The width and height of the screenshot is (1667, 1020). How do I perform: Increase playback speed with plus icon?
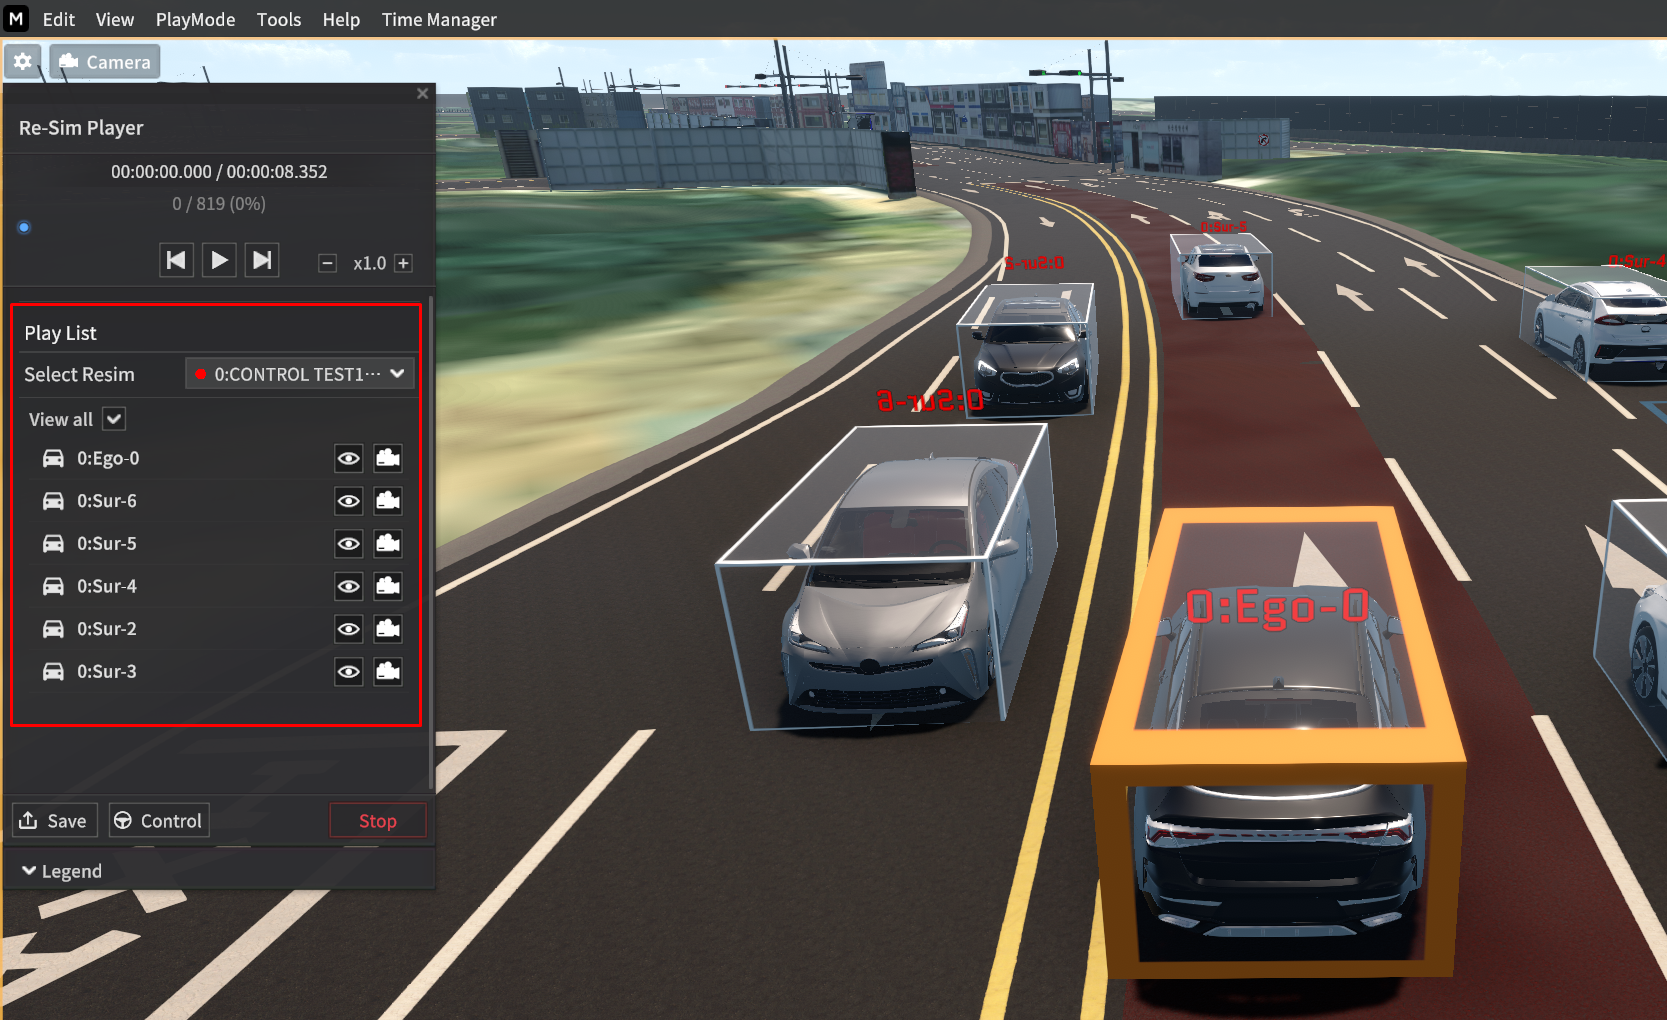(x=403, y=263)
